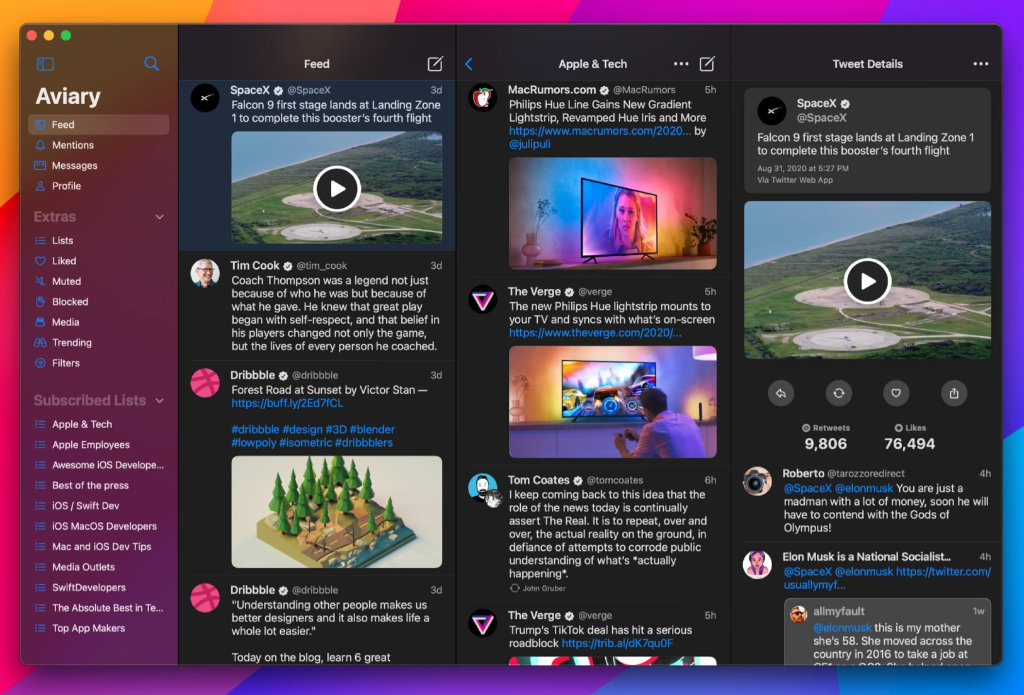Open the theverge.com link
Image resolution: width=1024 pixels, height=695 pixels.
point(595,332)
